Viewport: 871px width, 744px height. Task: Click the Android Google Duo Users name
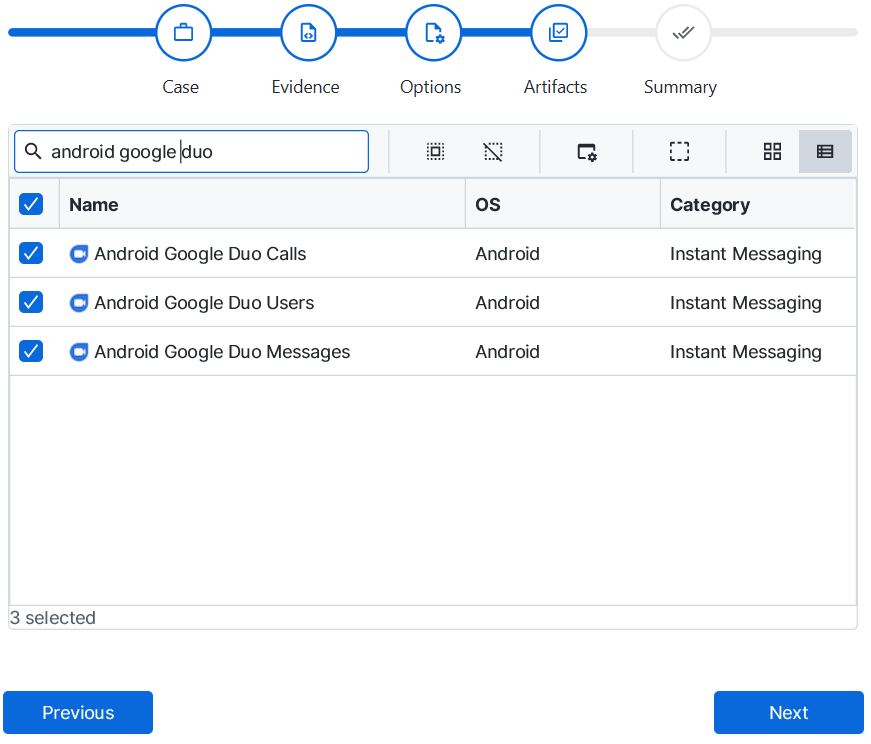[x=204, y=303]
